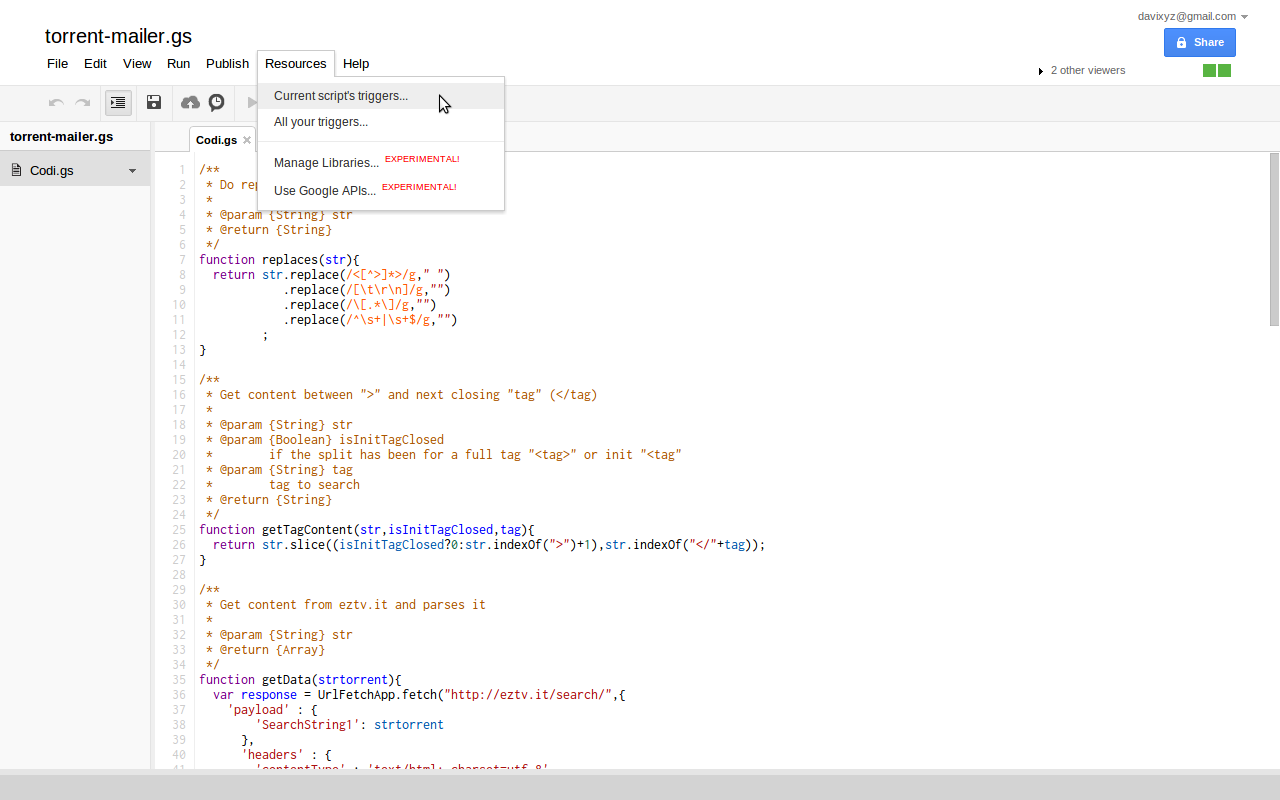Click the "'headers' : {" code line
Screen dimensions: 1280x800
286,755
